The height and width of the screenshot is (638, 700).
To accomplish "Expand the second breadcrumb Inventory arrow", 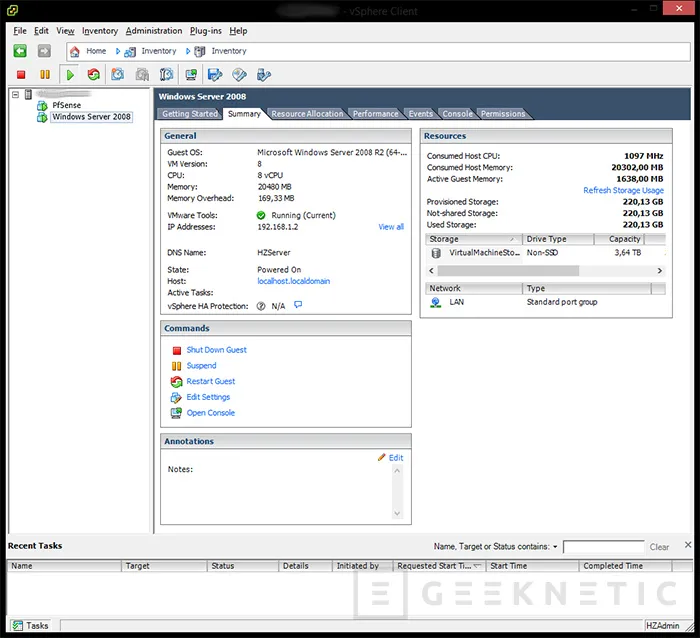I will coord(188,51).
